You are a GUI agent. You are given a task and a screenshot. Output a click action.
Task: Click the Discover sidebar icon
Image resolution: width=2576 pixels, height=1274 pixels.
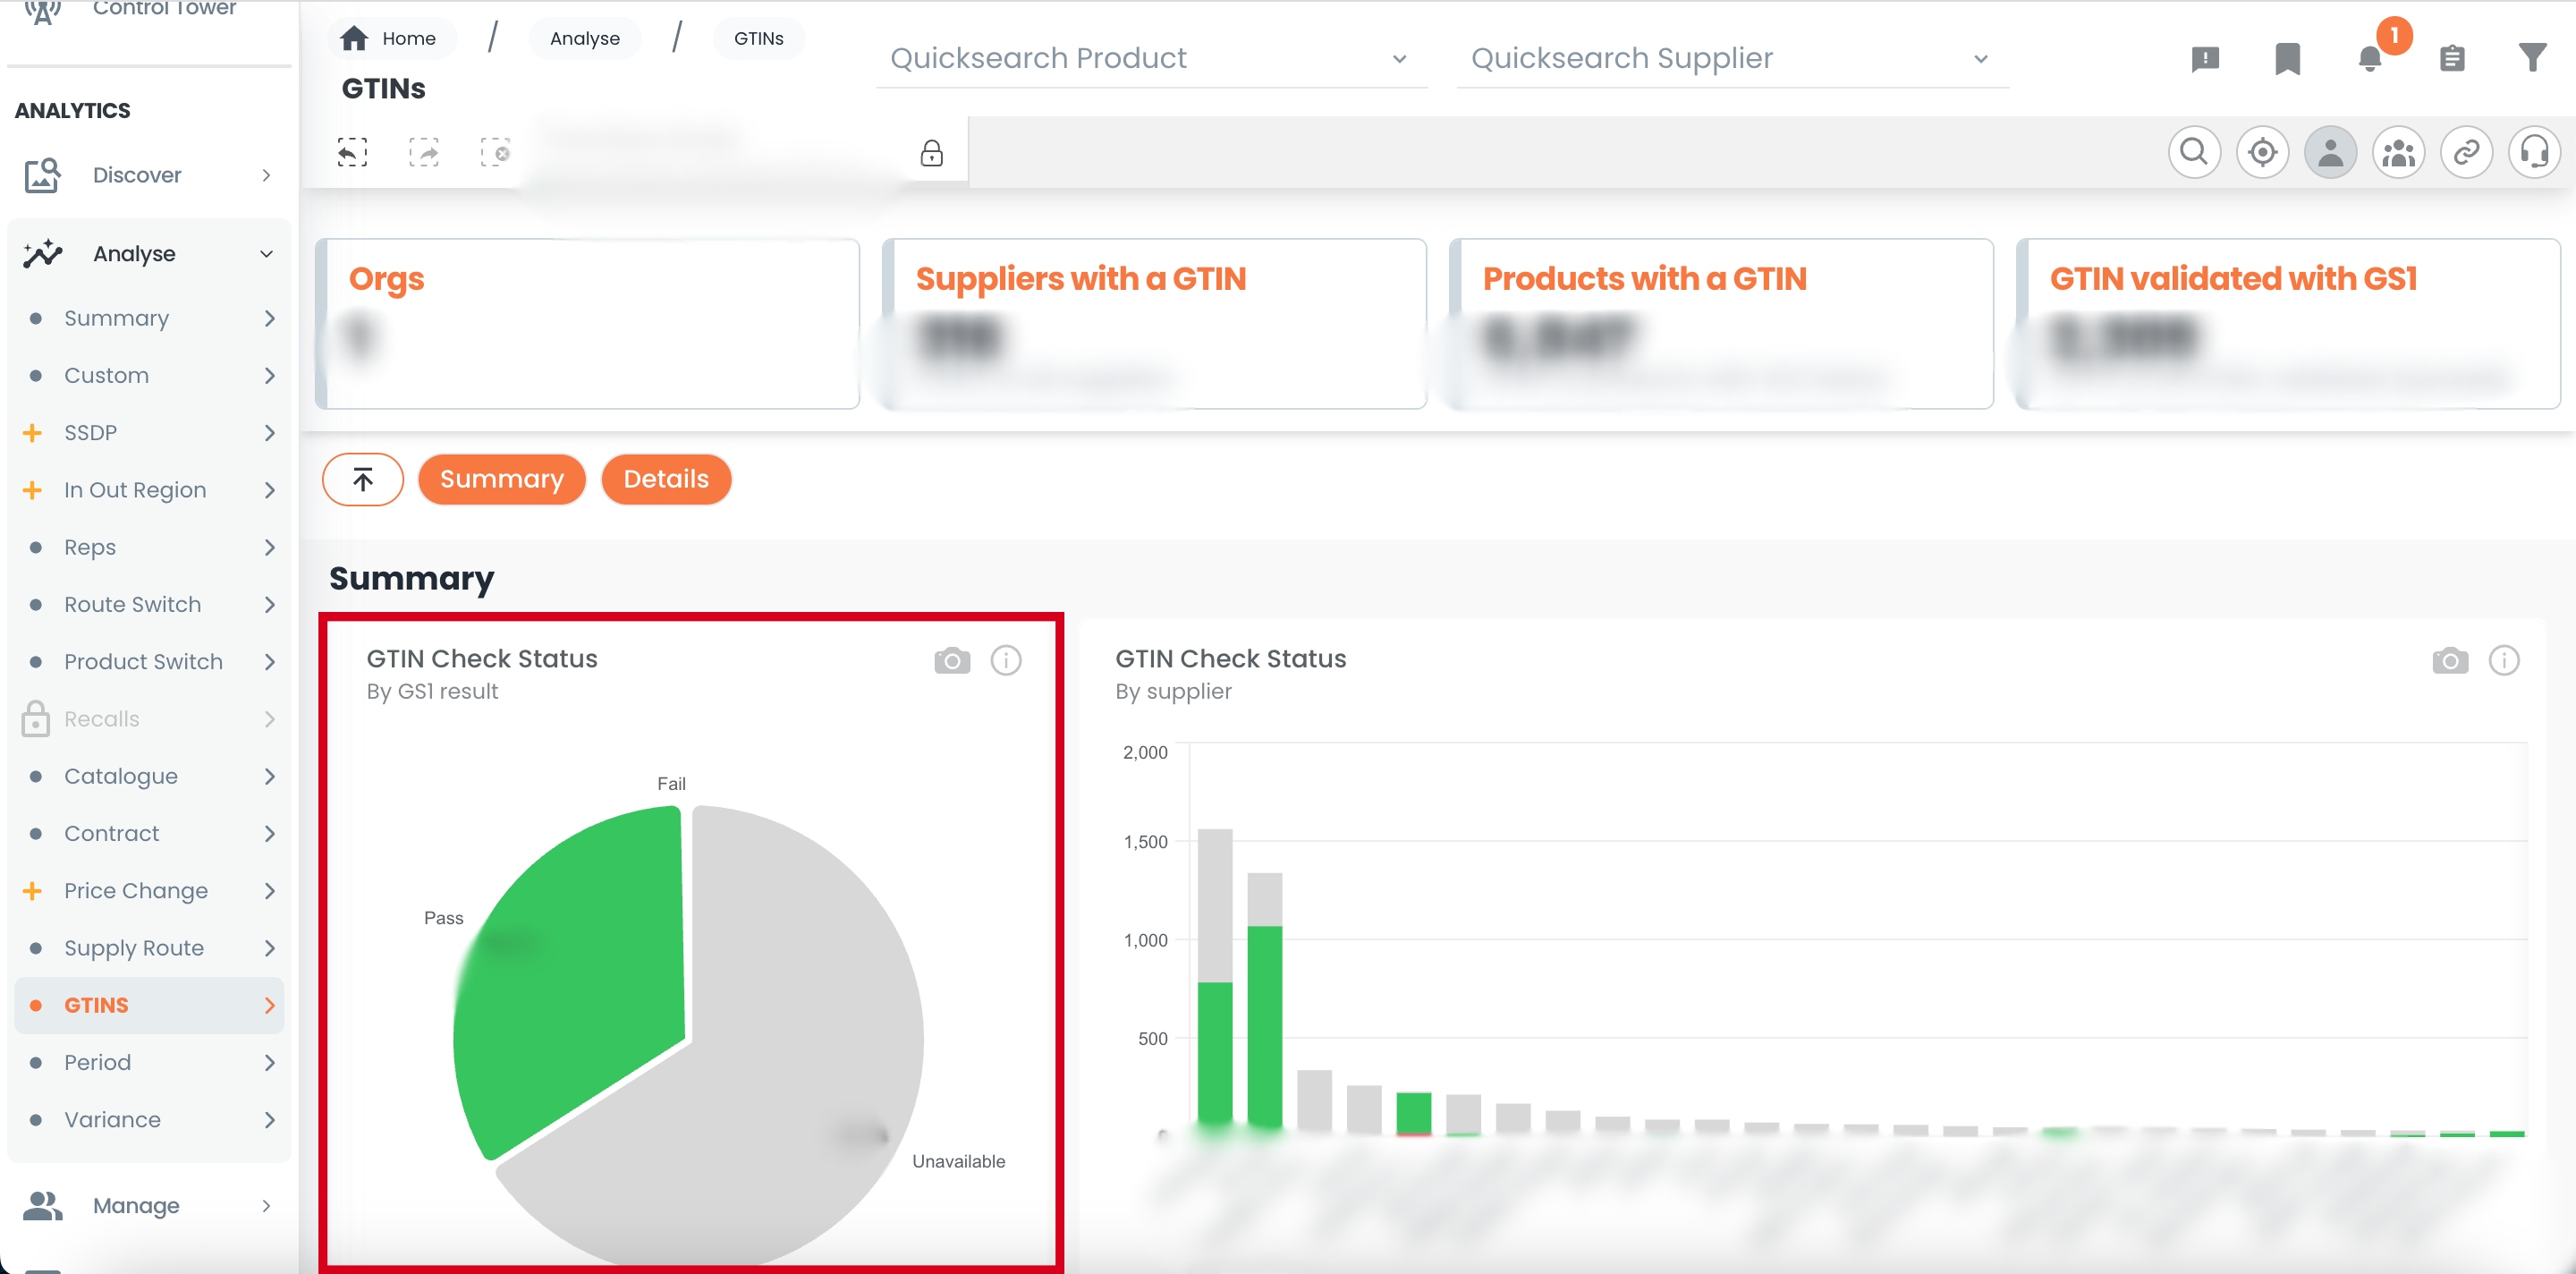point(42,175)
